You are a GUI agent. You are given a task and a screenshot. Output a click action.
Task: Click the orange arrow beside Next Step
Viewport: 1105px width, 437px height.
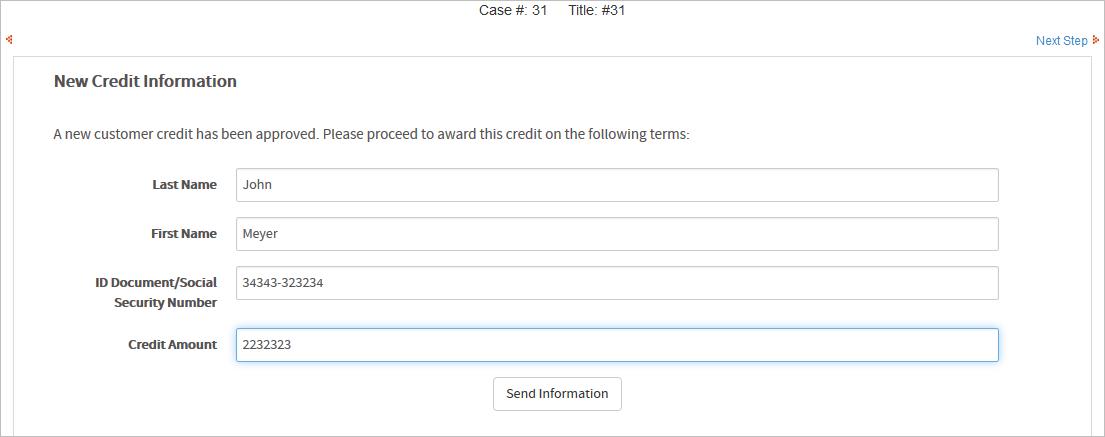(x=1096, y=40)
